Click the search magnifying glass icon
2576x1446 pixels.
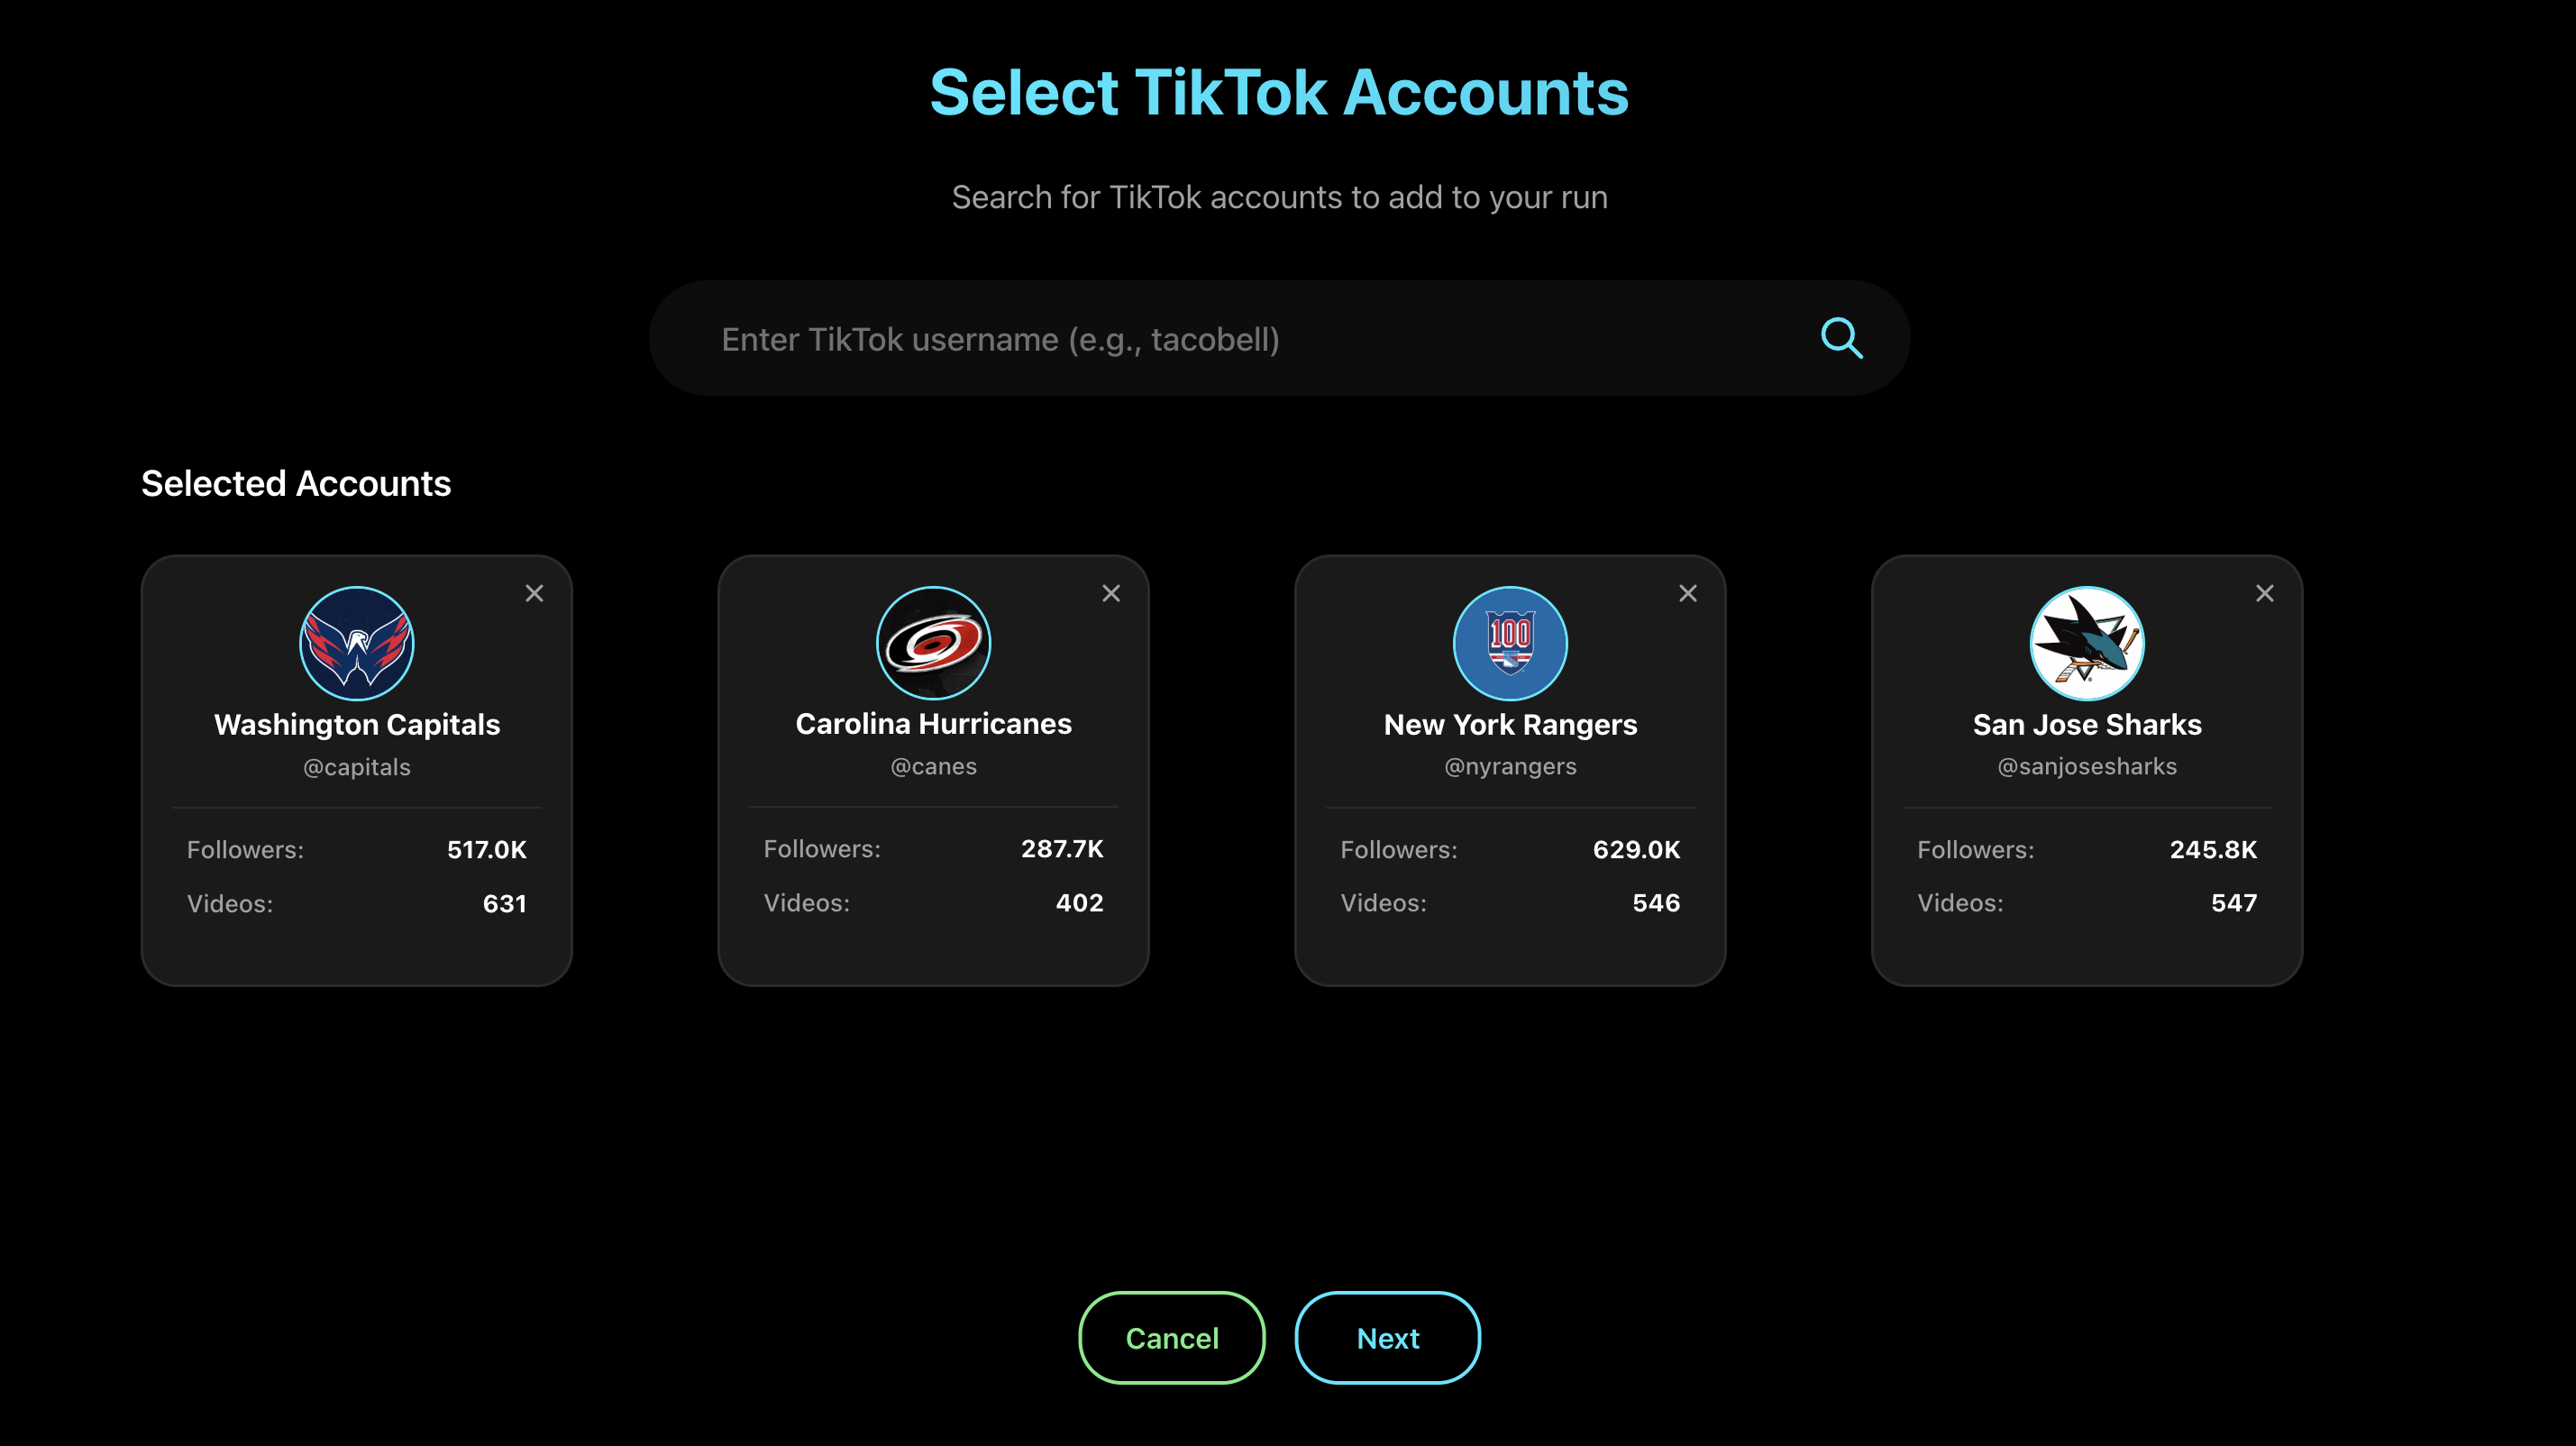1842,338
